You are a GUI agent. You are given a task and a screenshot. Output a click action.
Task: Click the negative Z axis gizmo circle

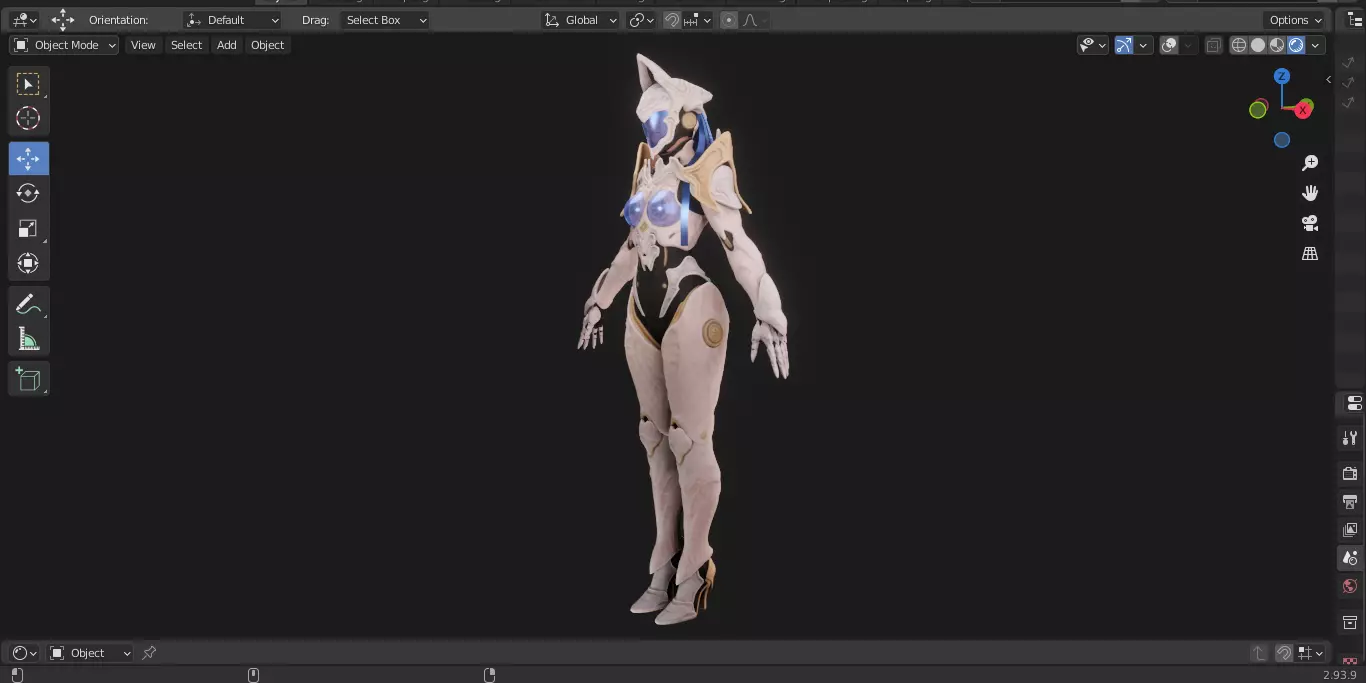pyautogui.click(x=1282, y=141)
